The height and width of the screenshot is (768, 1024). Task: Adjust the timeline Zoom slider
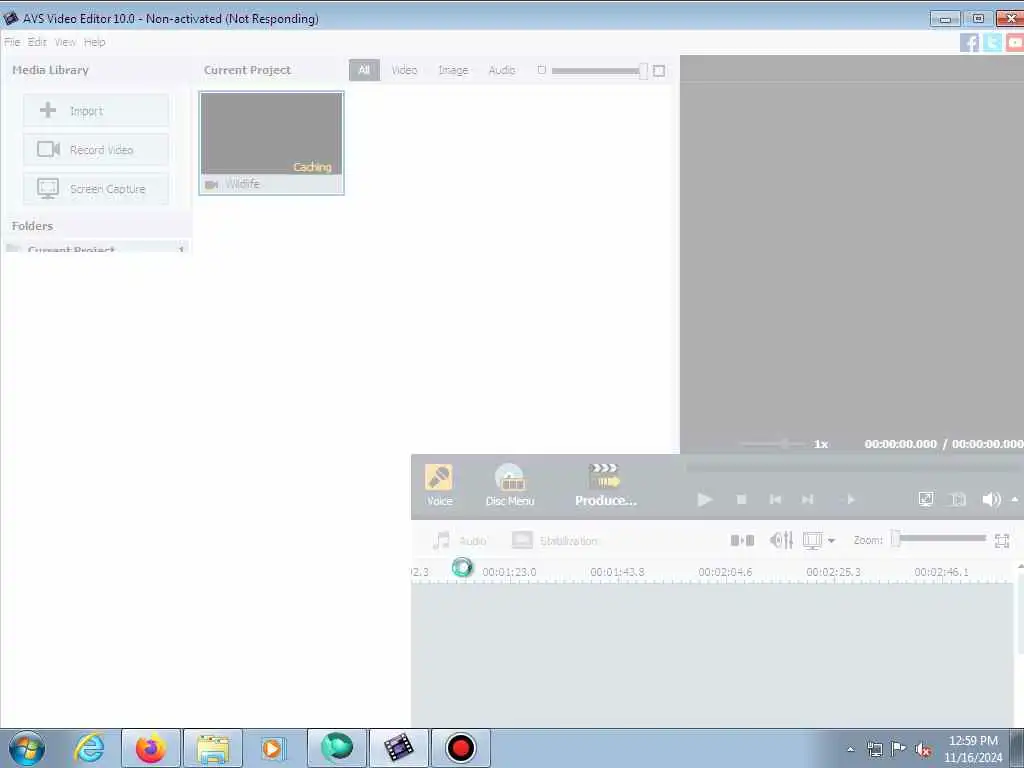[939, 539]
